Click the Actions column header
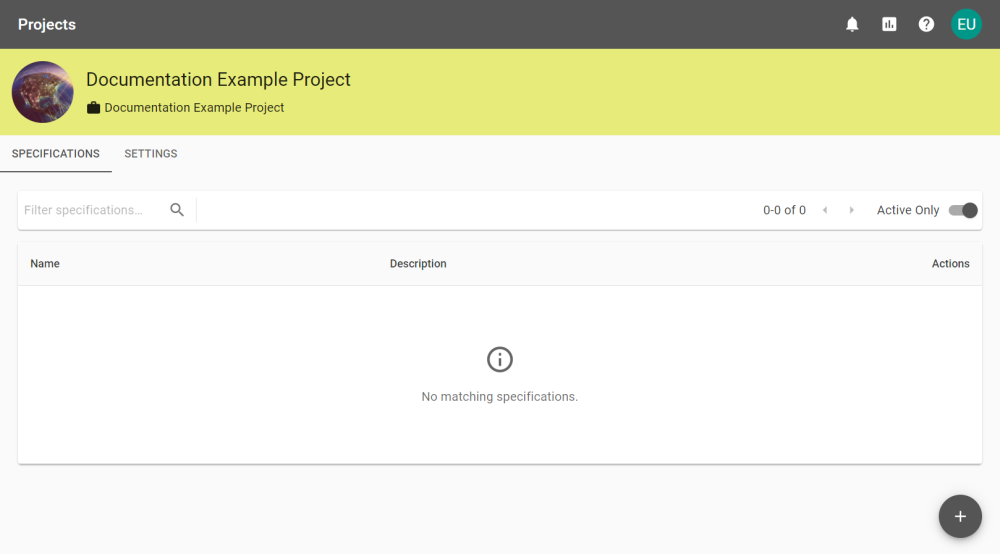This screenshot has width=1000, height=554. pos(950,263)
